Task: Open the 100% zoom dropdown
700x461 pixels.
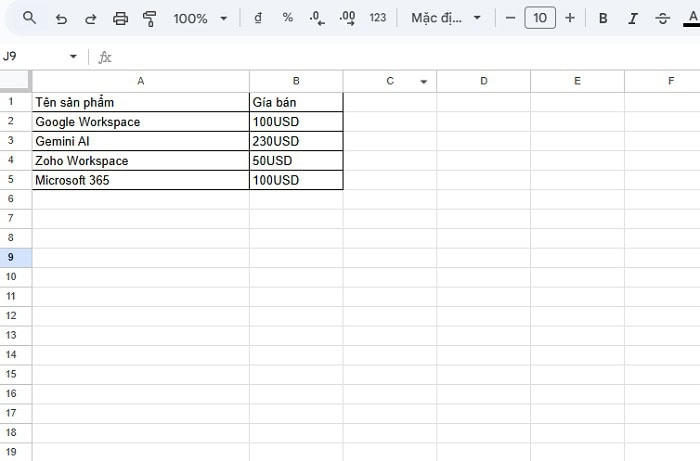Action: (200, 18)
